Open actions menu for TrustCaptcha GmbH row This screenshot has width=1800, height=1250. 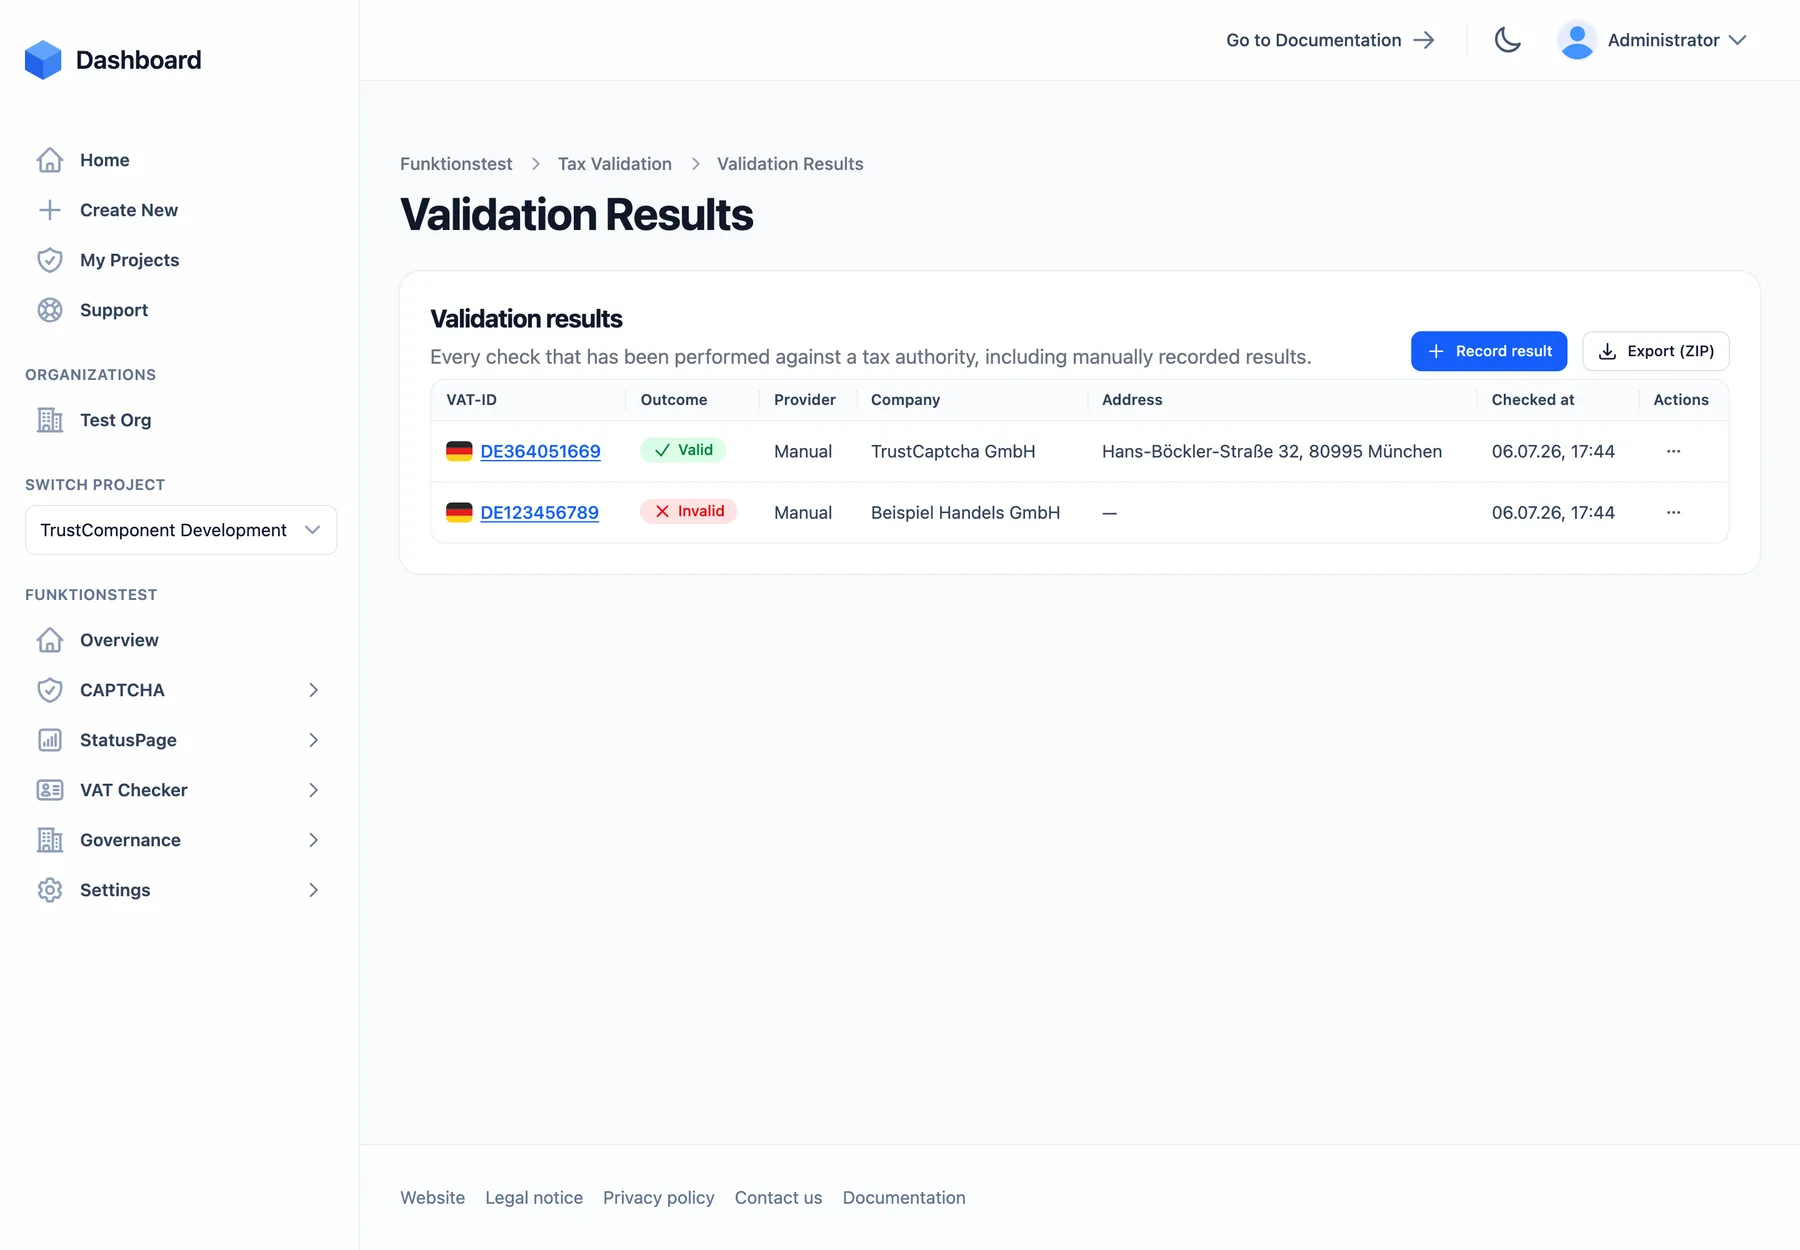[1674, 451]
